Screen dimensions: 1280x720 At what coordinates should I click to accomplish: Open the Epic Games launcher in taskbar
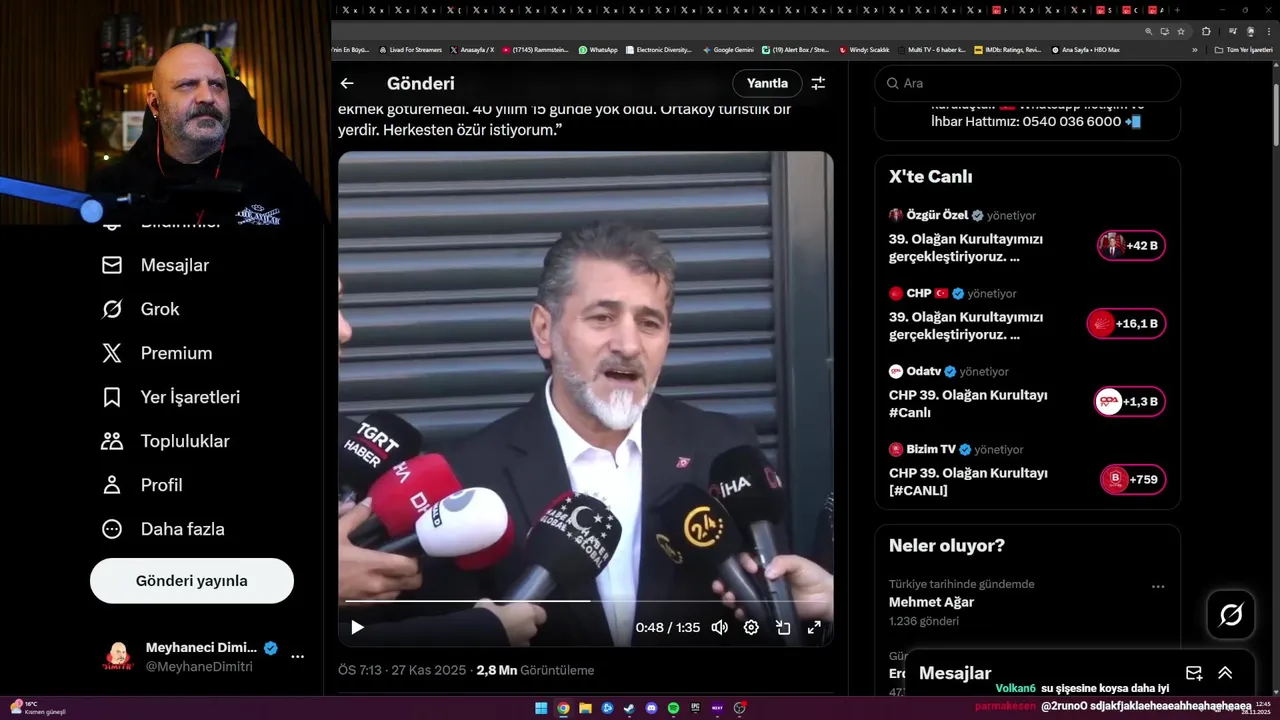tap(695, 708)
